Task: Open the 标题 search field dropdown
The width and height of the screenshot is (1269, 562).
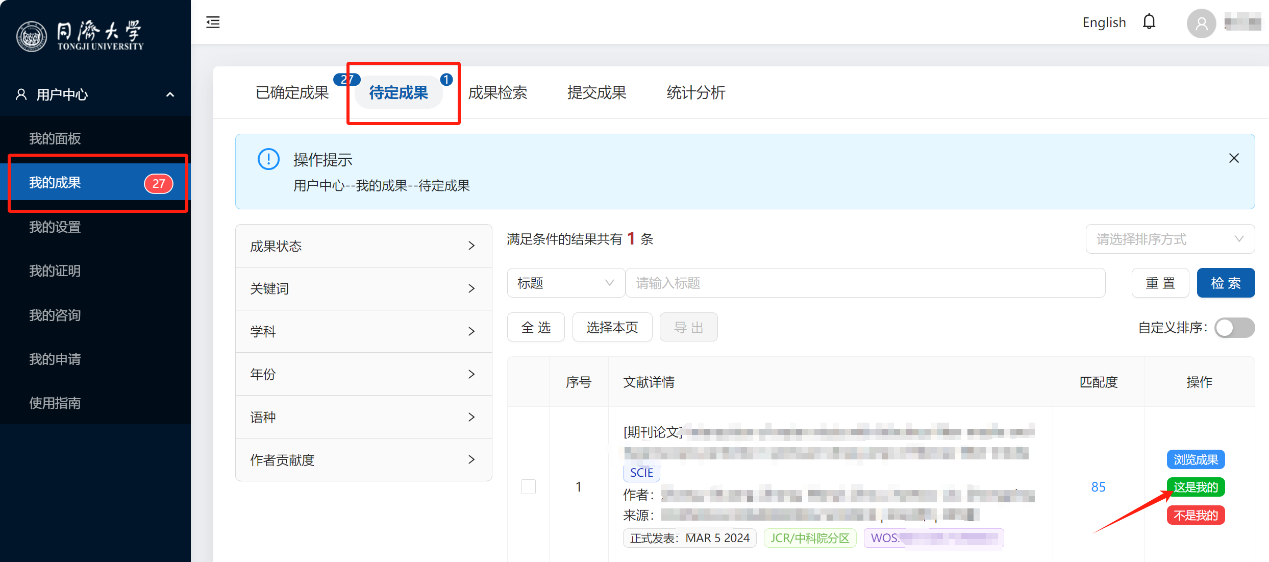Action: [566, 283]
